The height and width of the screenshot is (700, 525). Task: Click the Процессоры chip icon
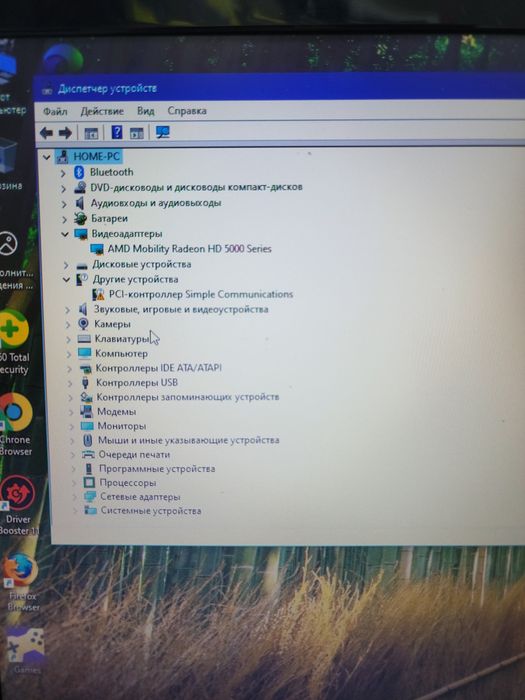[89, 483]
